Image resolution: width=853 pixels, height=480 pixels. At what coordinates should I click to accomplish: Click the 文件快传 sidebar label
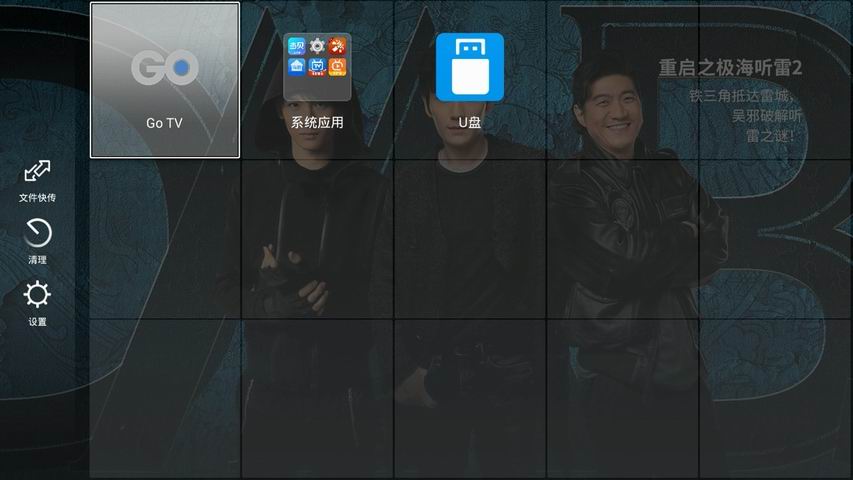37,198
